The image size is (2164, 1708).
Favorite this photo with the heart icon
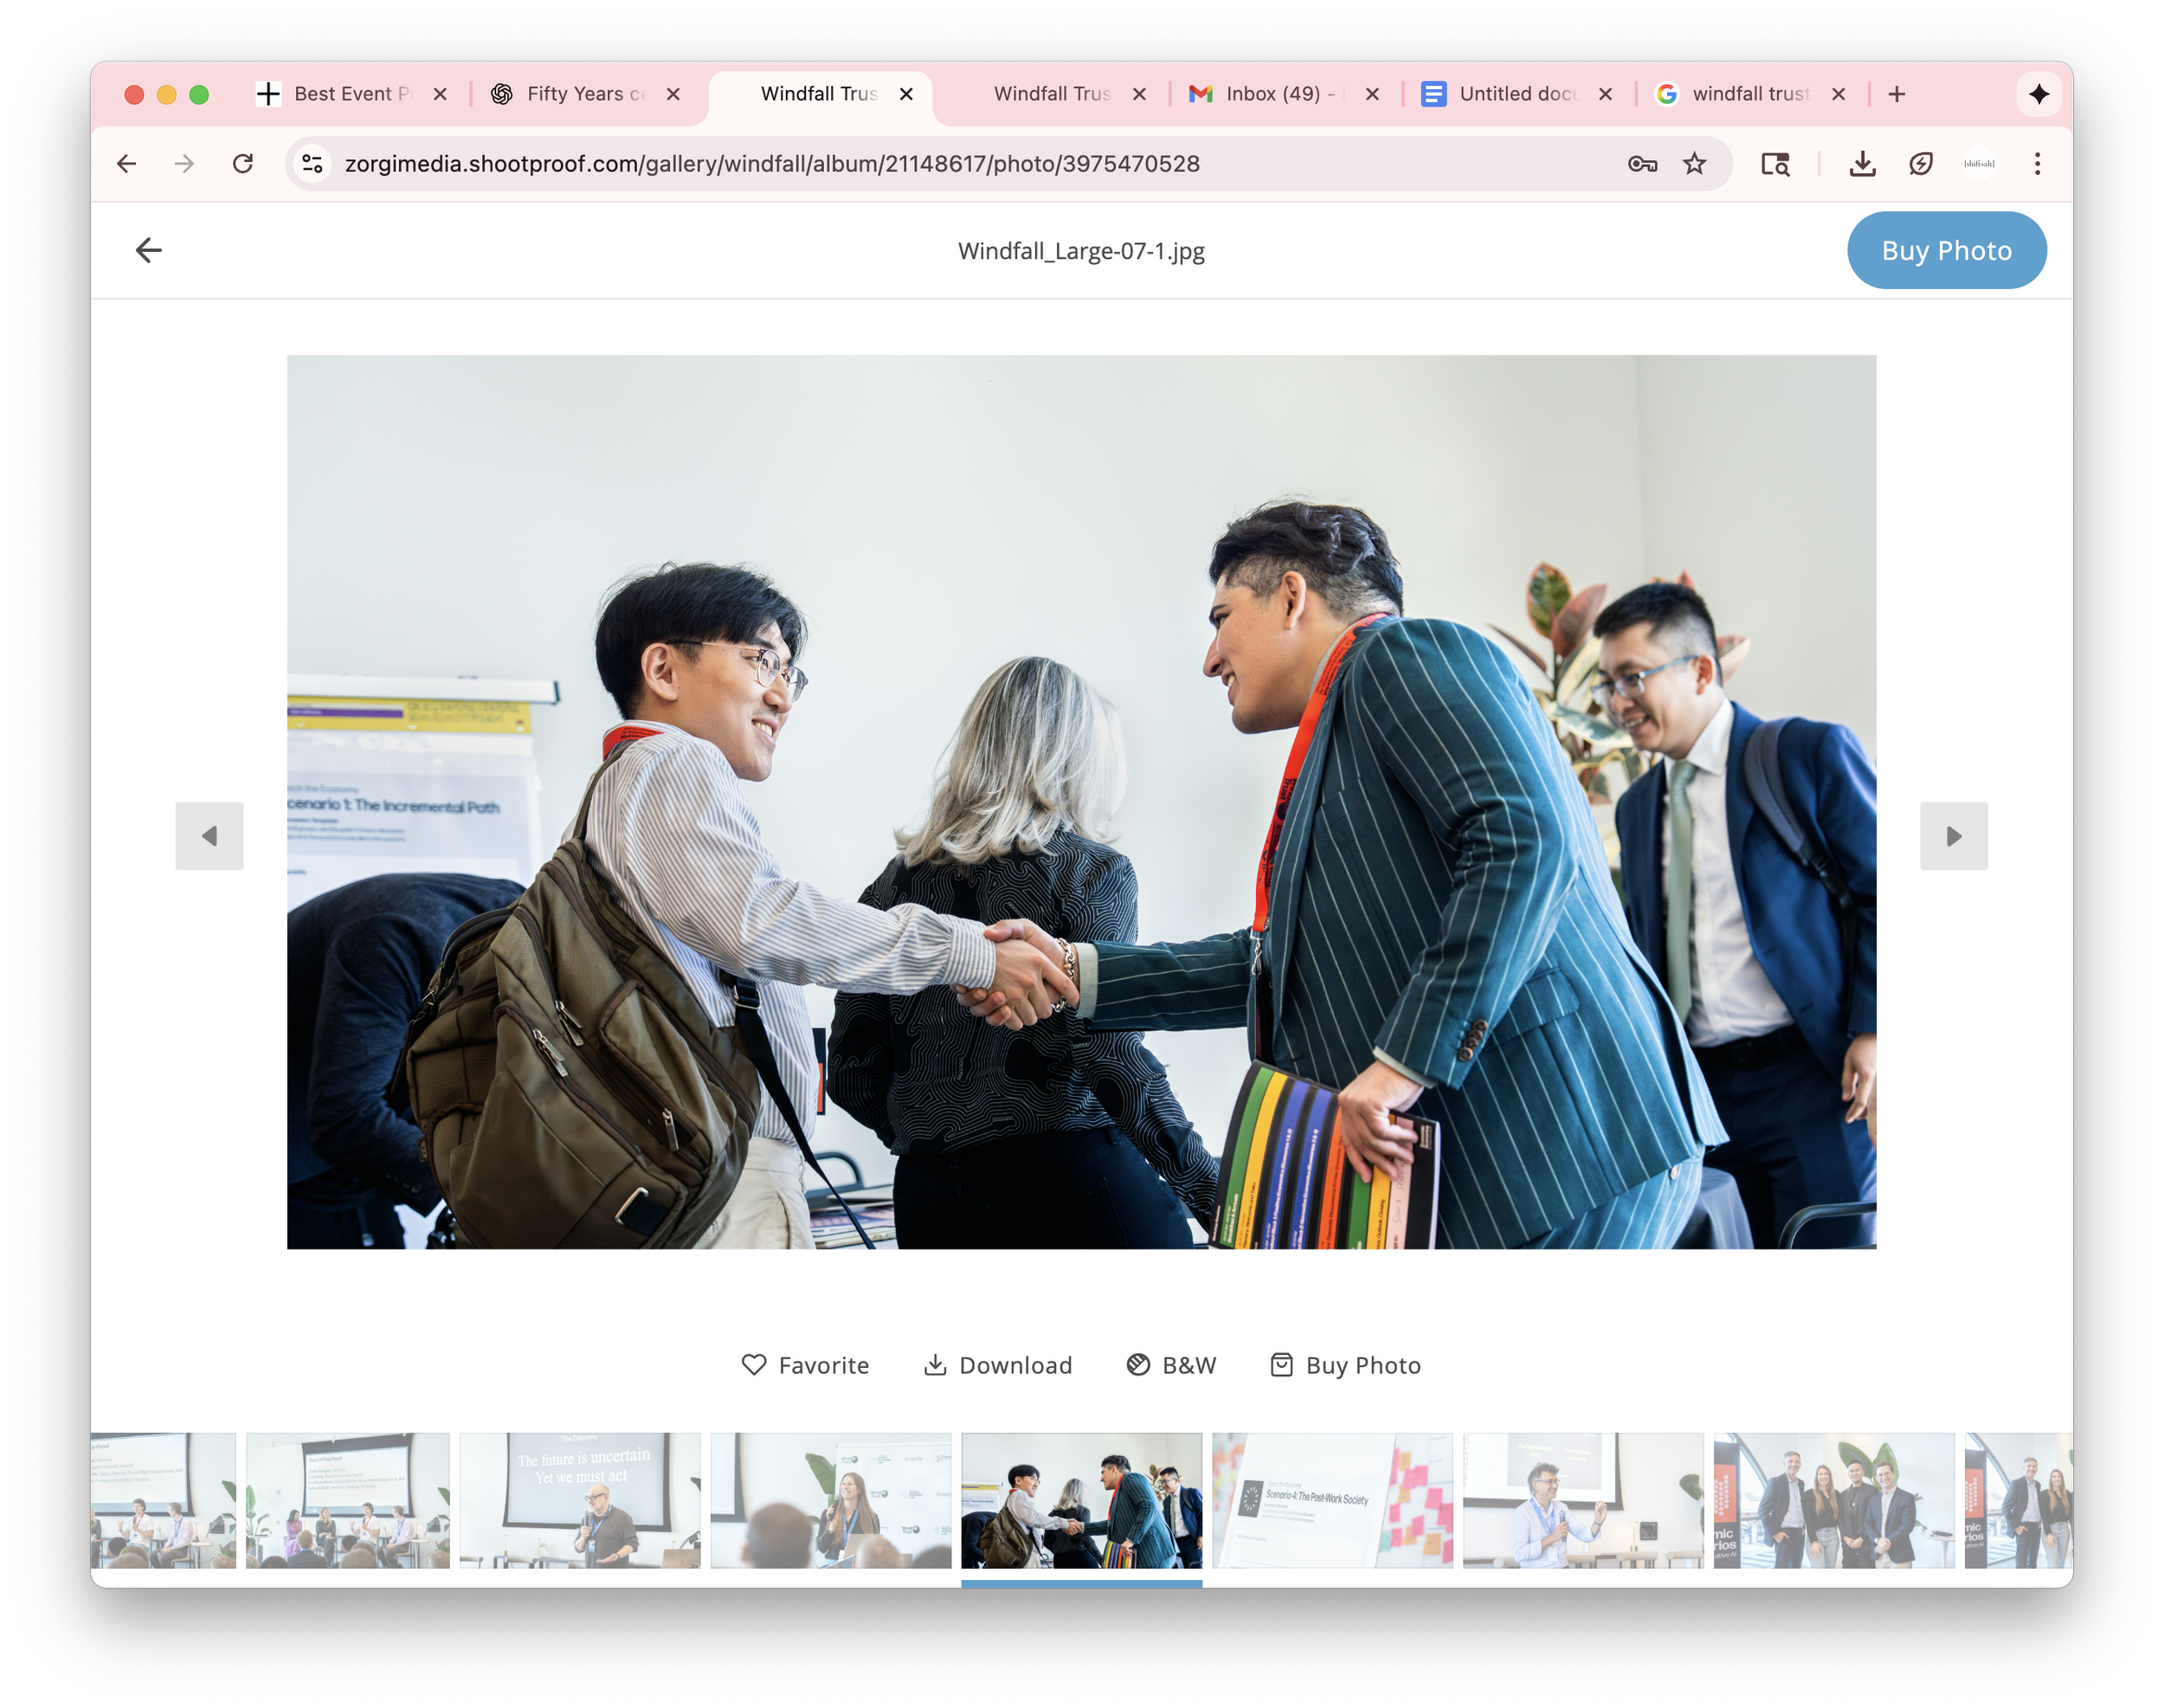[754, 1365]
